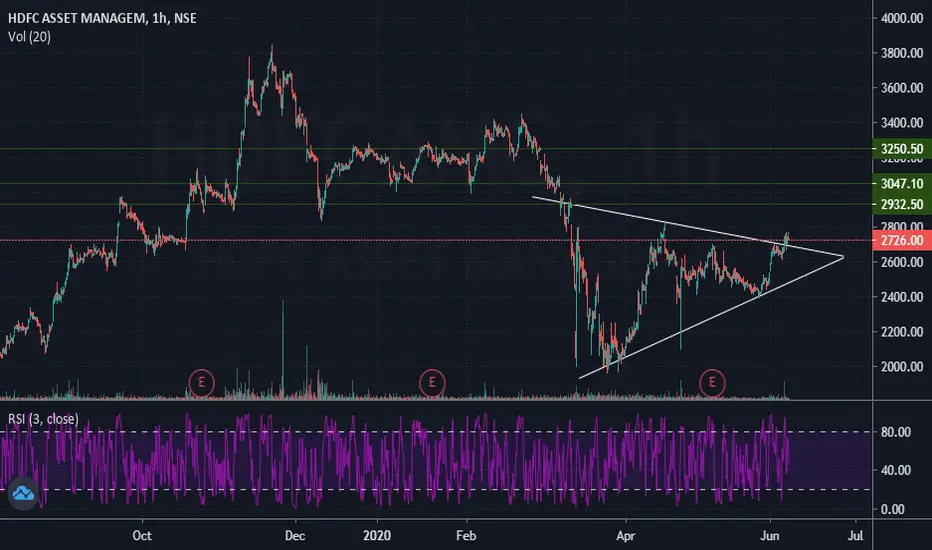Click the Oct label on time axis
The width and height of the screenshot is (932, 550).
tap(141, 536)
